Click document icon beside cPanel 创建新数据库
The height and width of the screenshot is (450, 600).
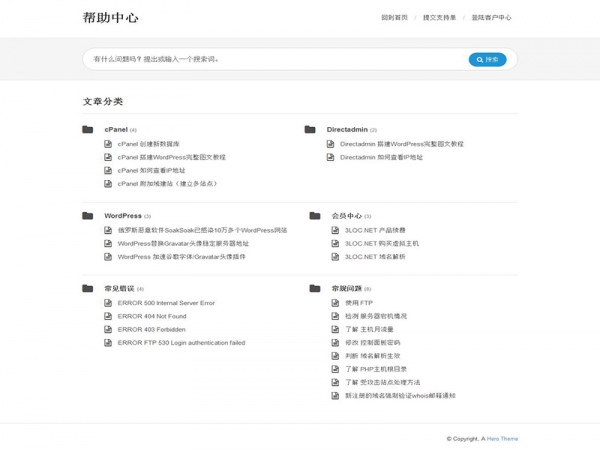pos(108,144)
